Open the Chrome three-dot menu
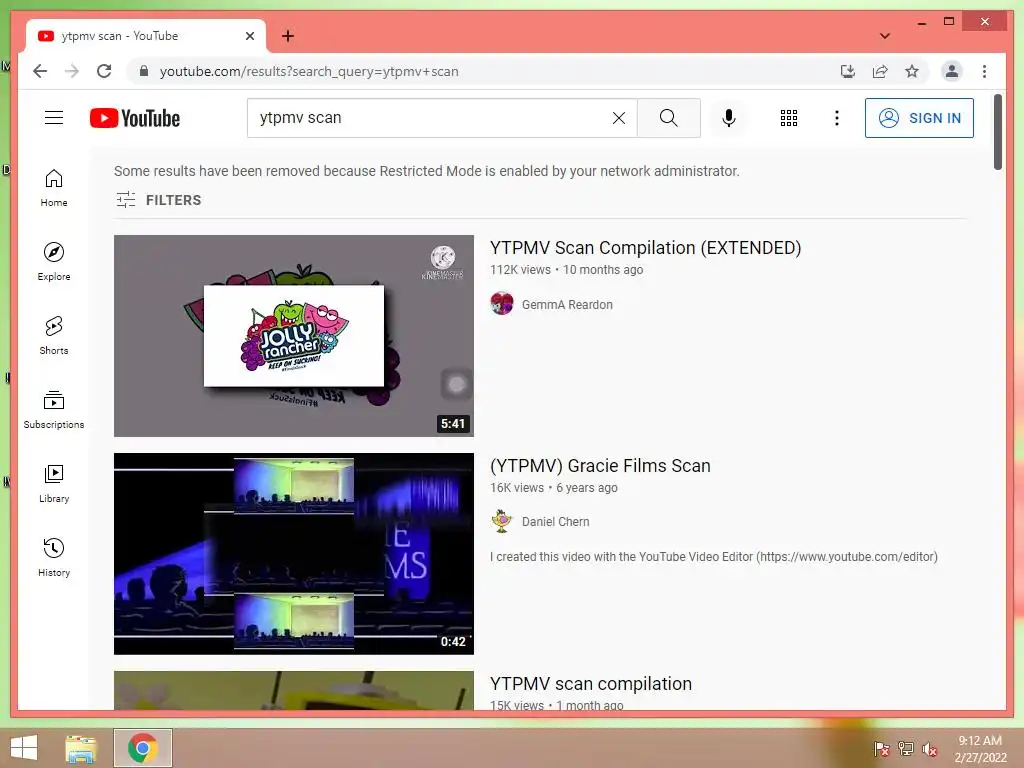This screenshot has width=1024, height=768. click(984, 71)
